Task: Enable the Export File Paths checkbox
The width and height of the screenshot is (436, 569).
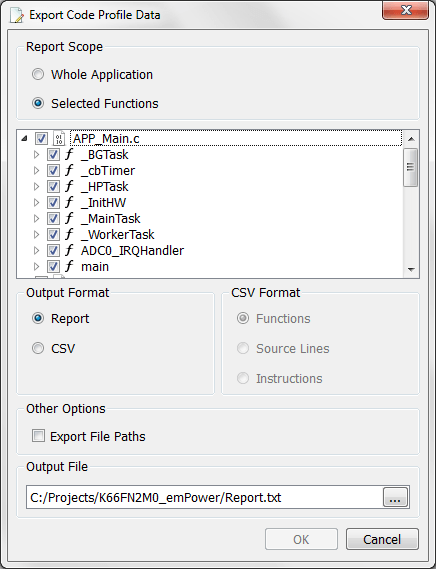Action: (x=38, y=435)
